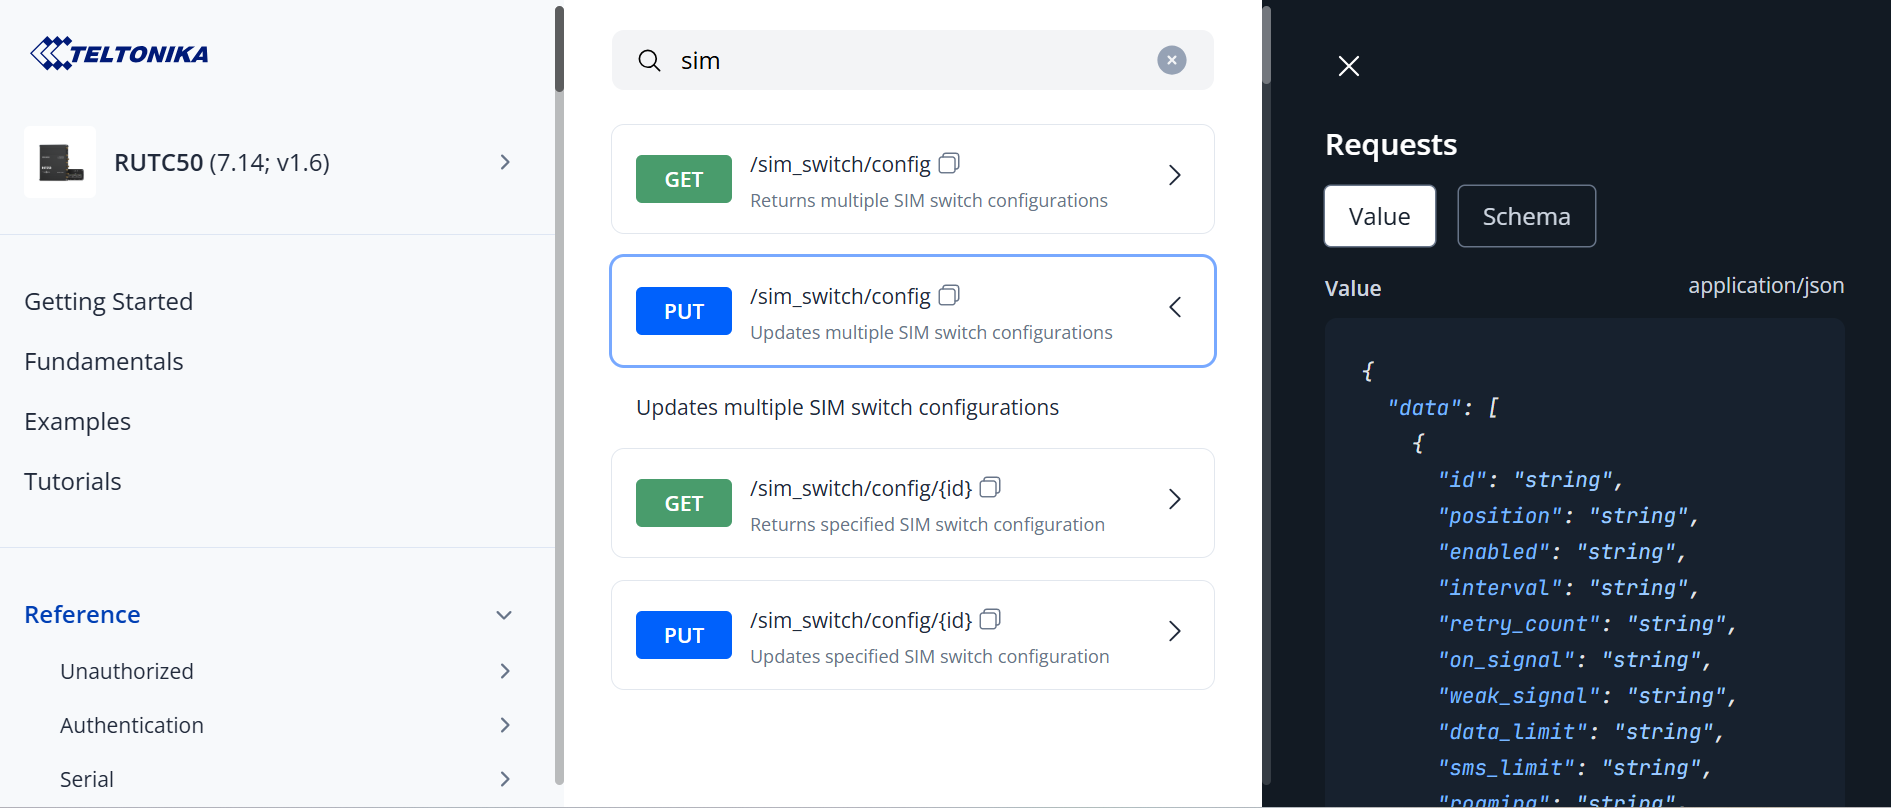
Task: Click the search magnifier icon
Action: pyautogui.click(x=649, y=61)
